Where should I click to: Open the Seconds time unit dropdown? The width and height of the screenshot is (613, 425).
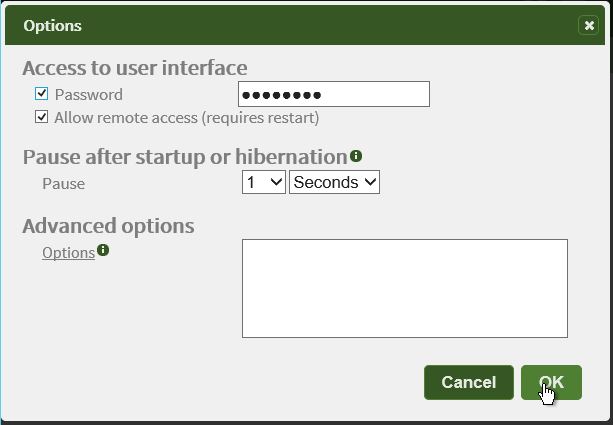[x=334, y=182]
